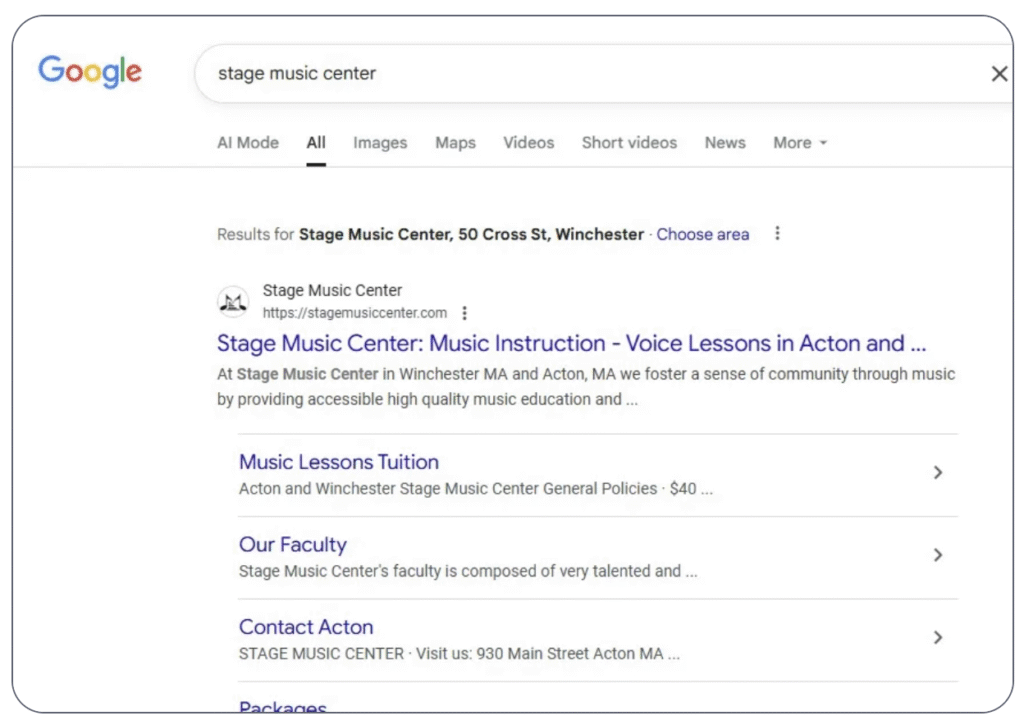Select the All results tab
The height and width of the screenshot is (725, 1024).
click(x=316, y=142)
